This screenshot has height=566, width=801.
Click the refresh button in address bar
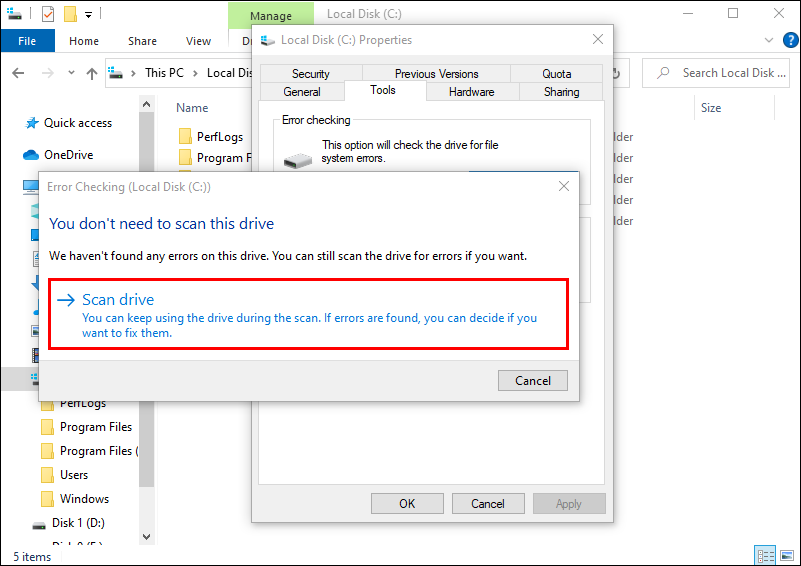click(617, 73)
